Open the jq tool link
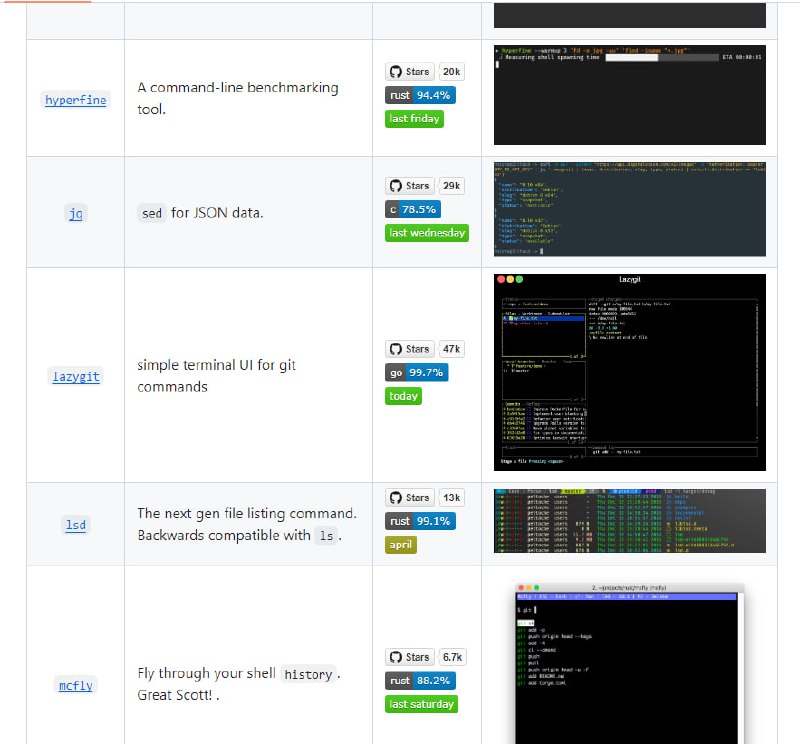Viewport: 800px width, 744px height. 75,213
